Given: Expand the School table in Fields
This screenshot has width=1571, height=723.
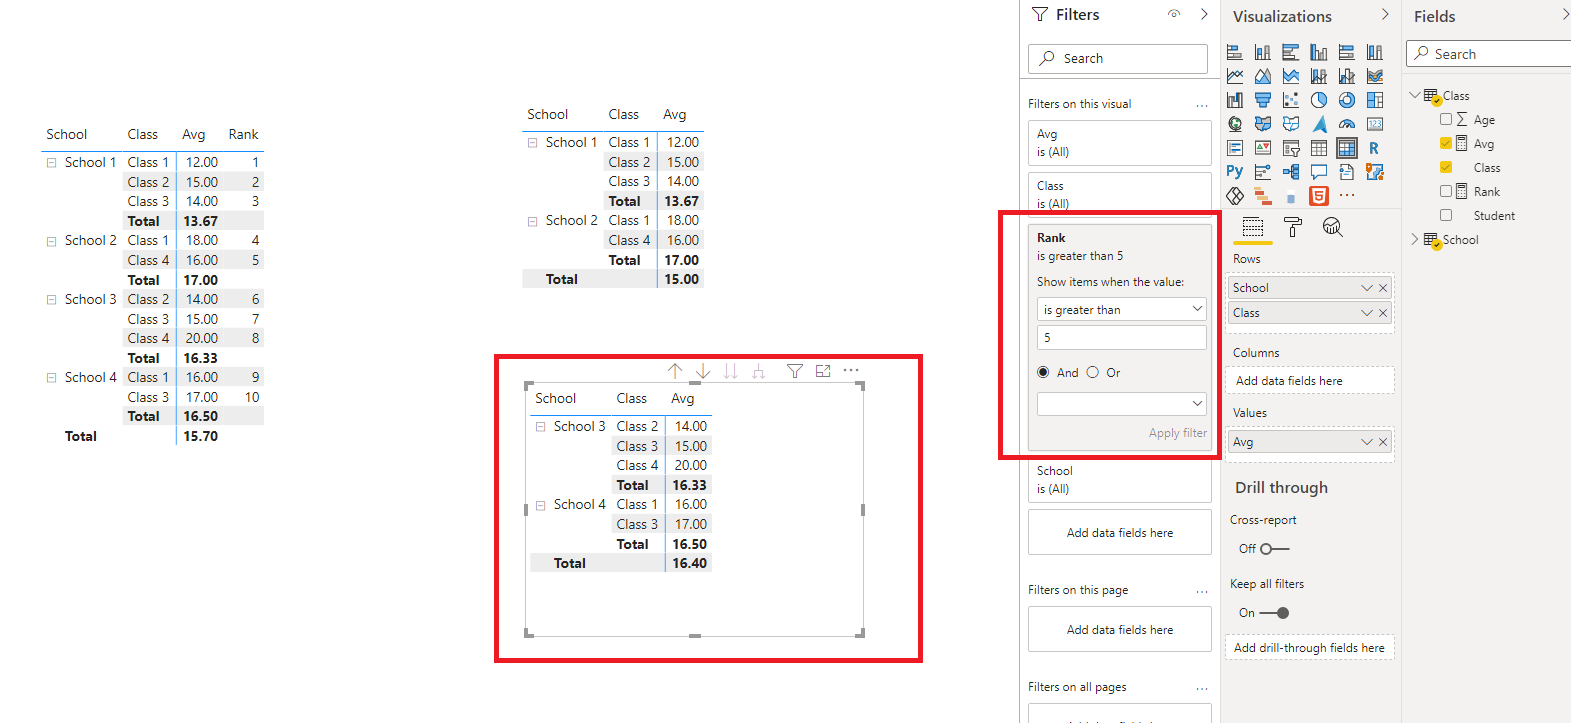Looking at the screenshot, I should coord(1415,239).
